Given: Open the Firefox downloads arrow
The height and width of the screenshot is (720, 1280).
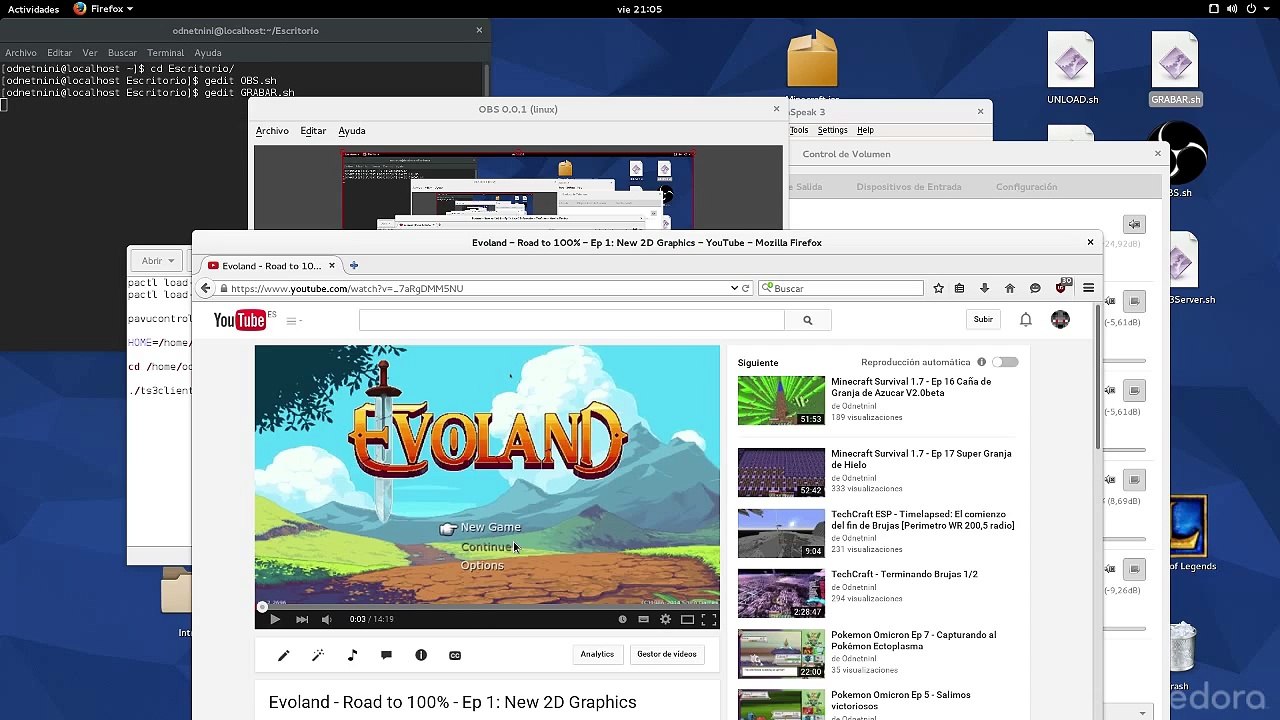Looking at the screenshot, I should pyautogui.click(x=984, y=288).
